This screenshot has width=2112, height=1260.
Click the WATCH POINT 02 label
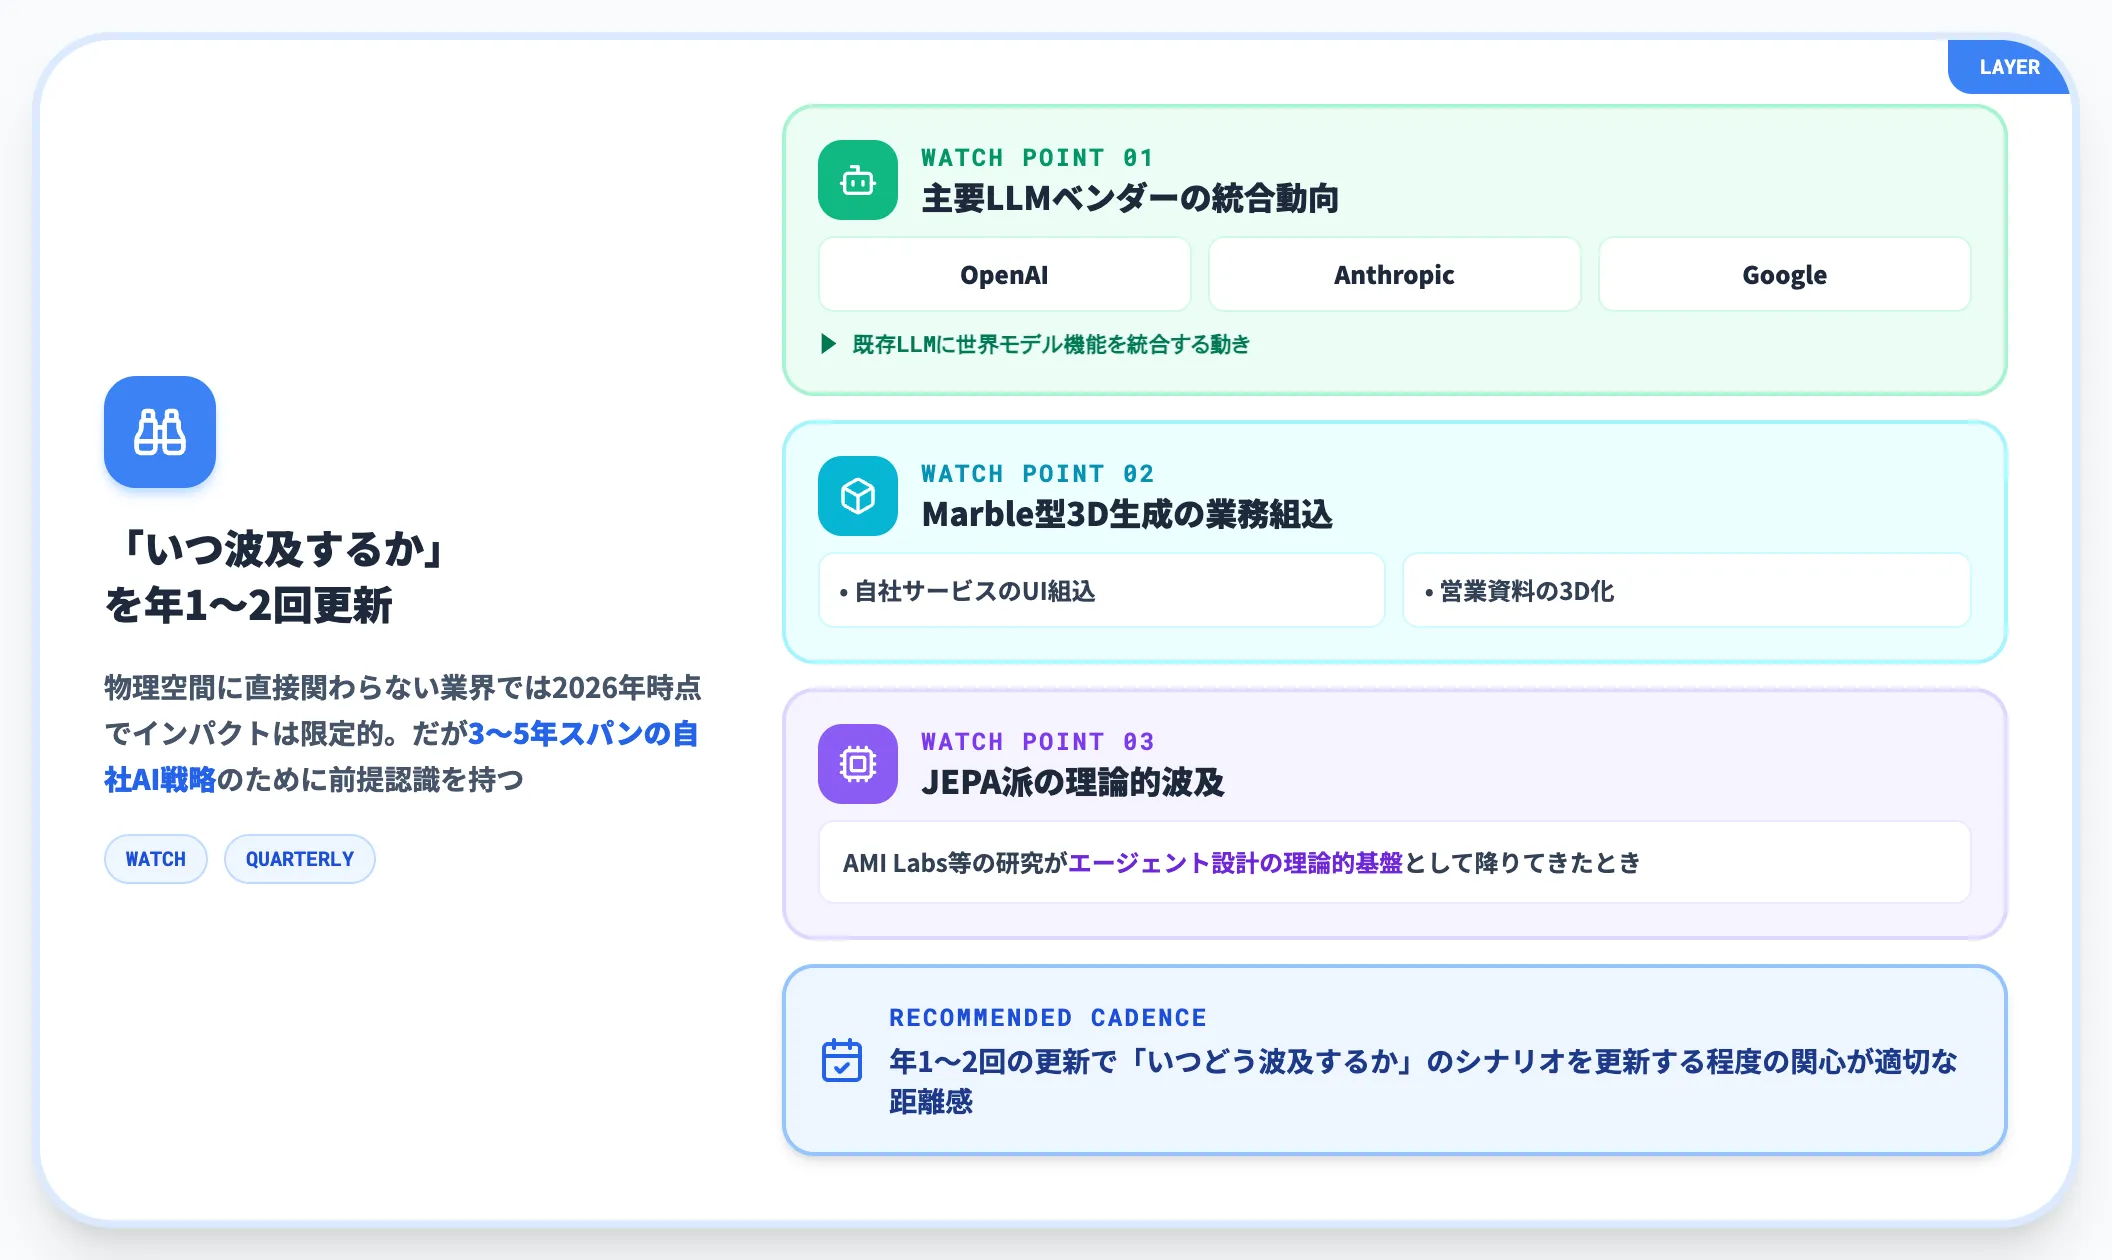click(x=1037, y=473)
